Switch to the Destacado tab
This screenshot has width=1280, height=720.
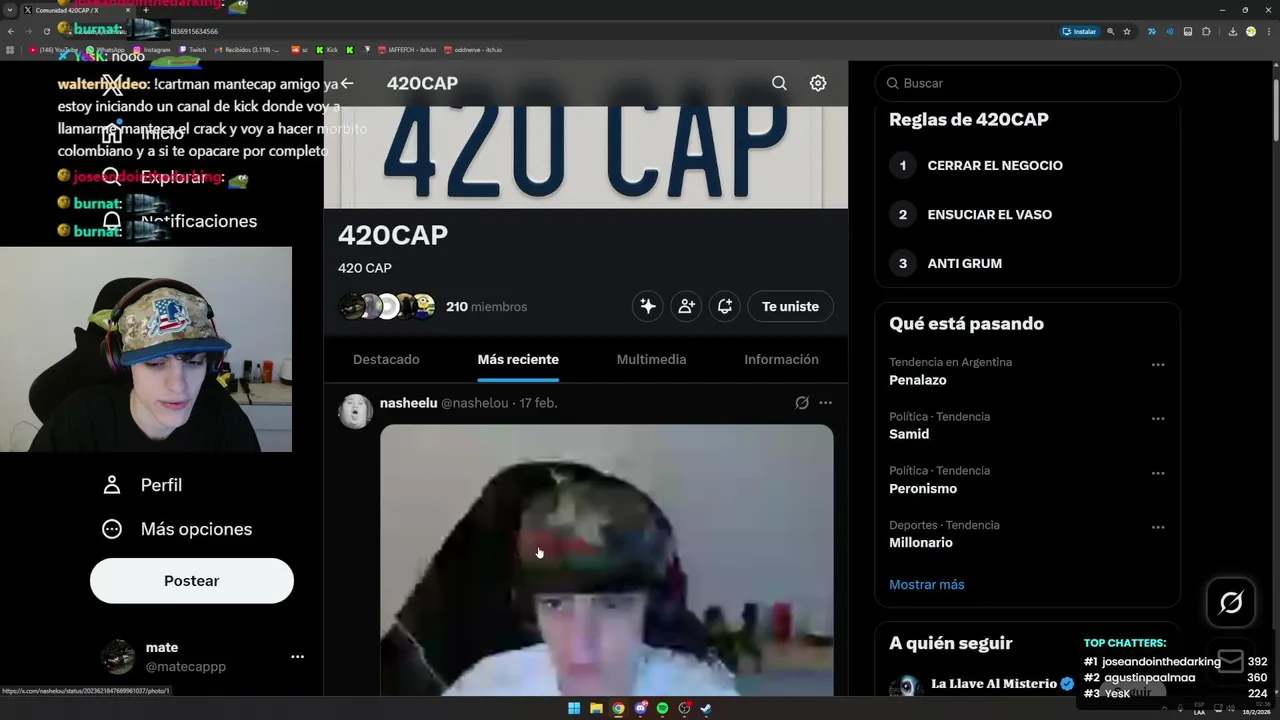point(386,360)
